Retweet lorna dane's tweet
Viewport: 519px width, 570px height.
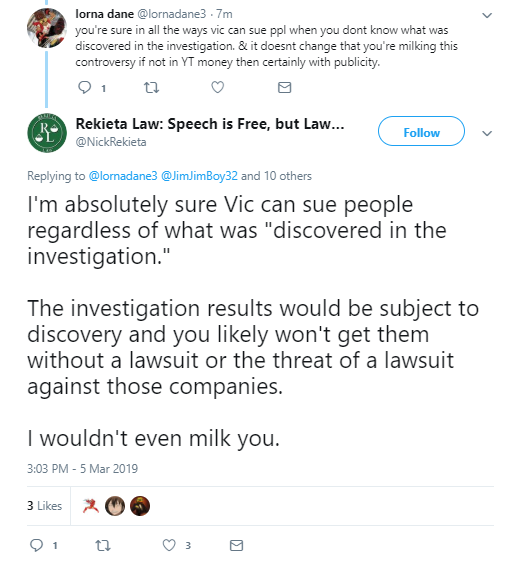point(151,88)
